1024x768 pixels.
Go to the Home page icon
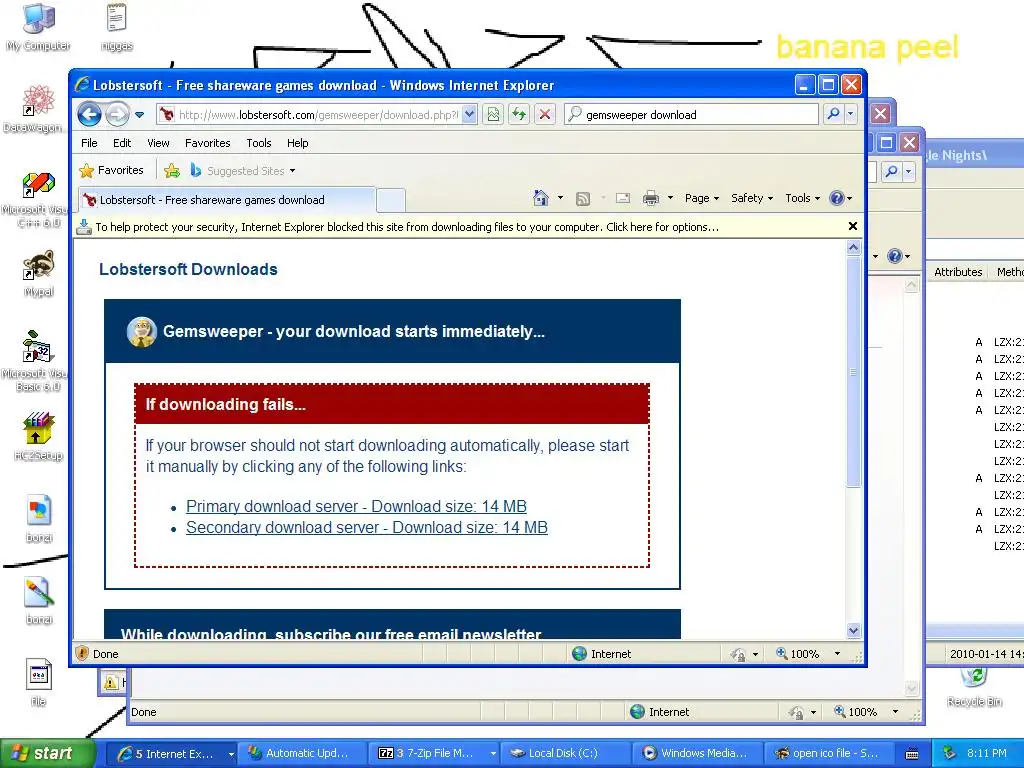tap(541, 198)
